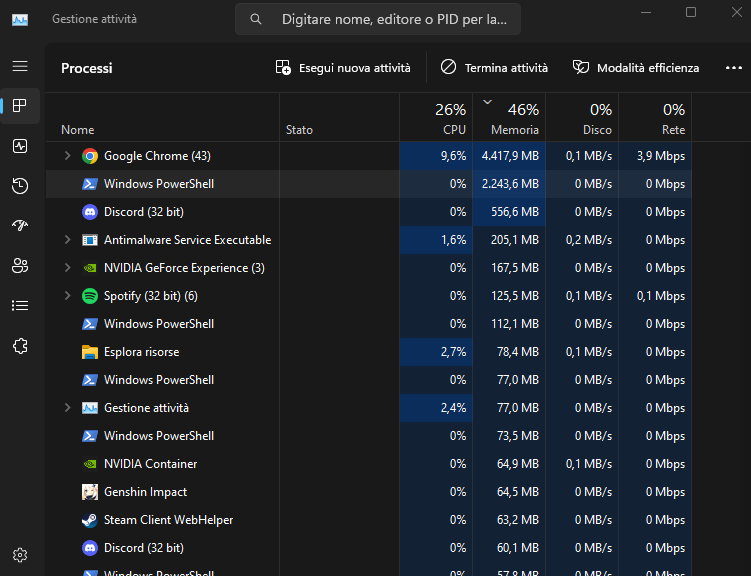Open the Users sidebar icon
751x576 pixels.
[20, 266]
